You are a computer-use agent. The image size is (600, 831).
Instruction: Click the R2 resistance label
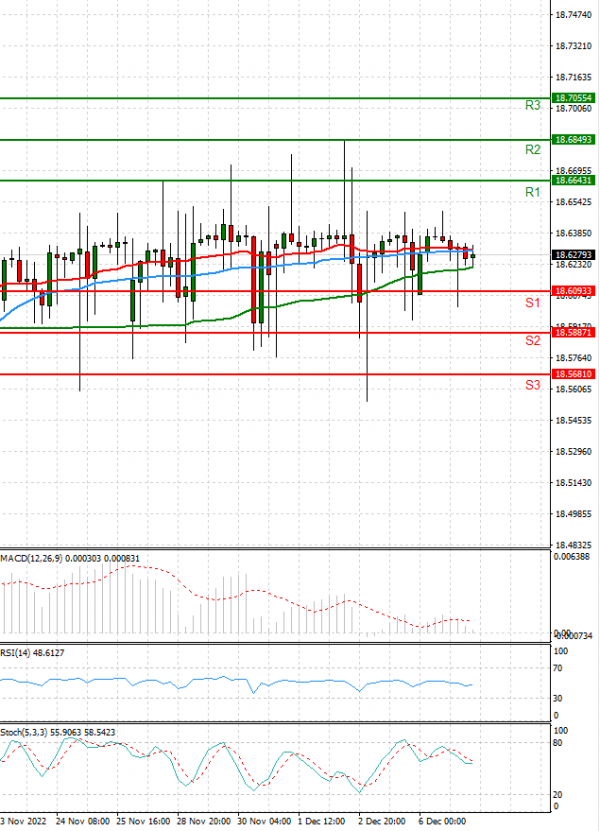pyautogui.click(x=532, y=150)
